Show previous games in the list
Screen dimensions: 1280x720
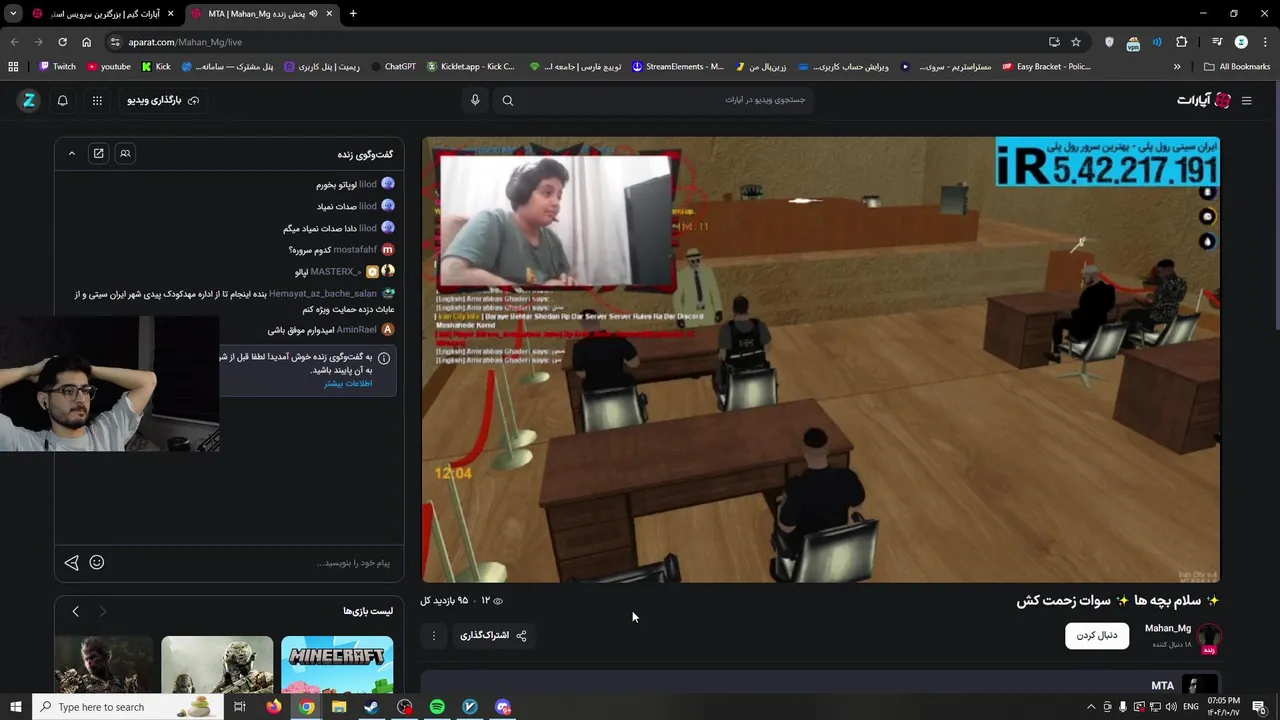point(75,611)
